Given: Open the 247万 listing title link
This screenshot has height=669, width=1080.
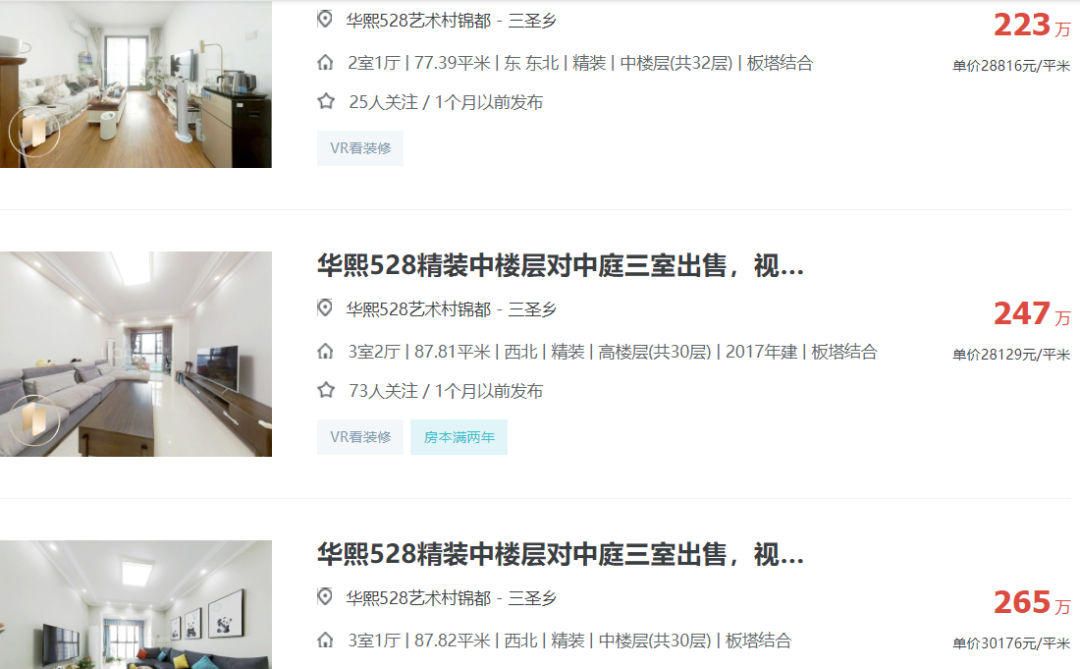Looking at the screenshot, I should 560,265.
